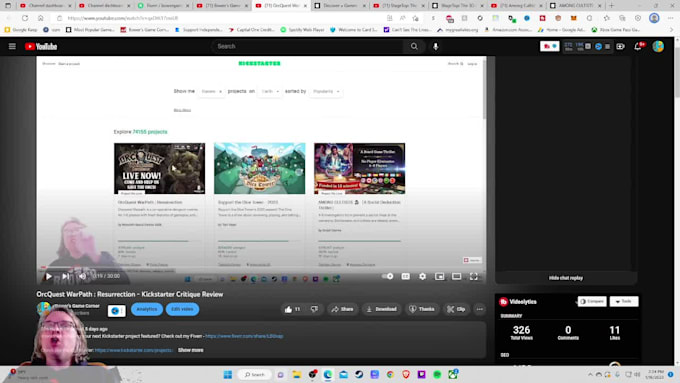Open the Spotify Web Player bookmark
This screenshot has width=680, height=383.
coord(302,30)
